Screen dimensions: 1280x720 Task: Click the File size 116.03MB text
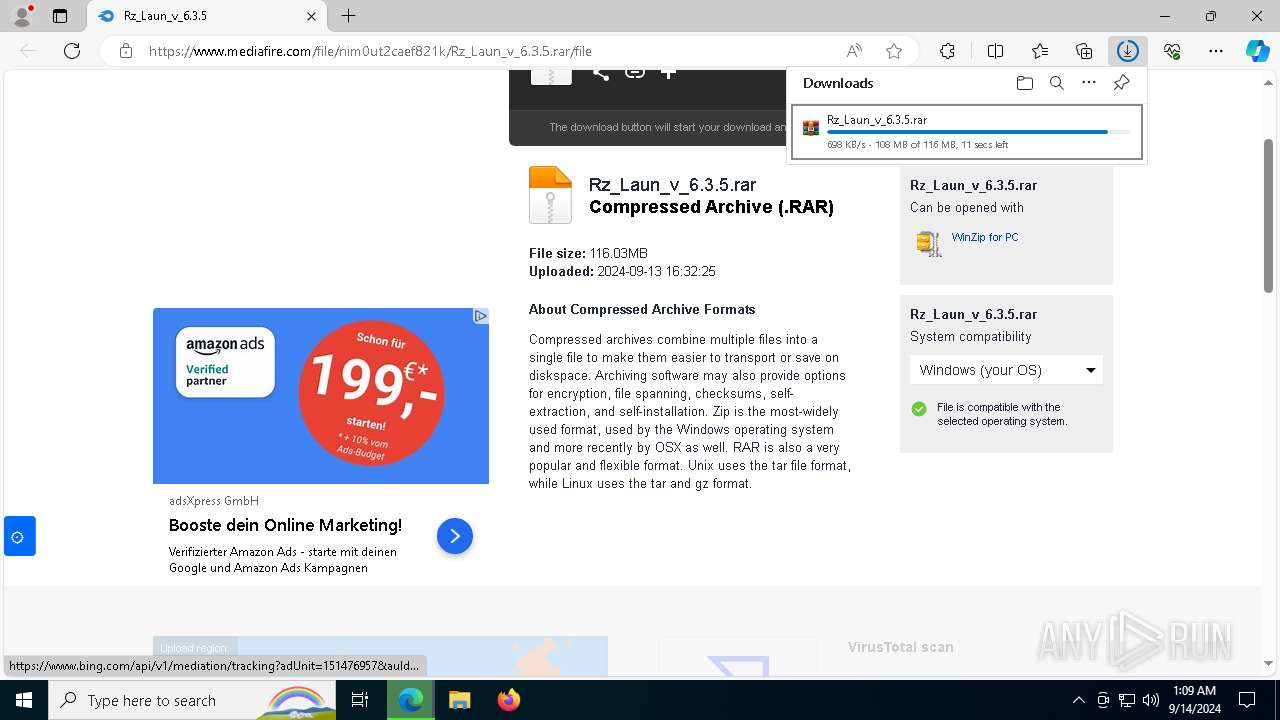pyautogui.click(x=588, y=254)
